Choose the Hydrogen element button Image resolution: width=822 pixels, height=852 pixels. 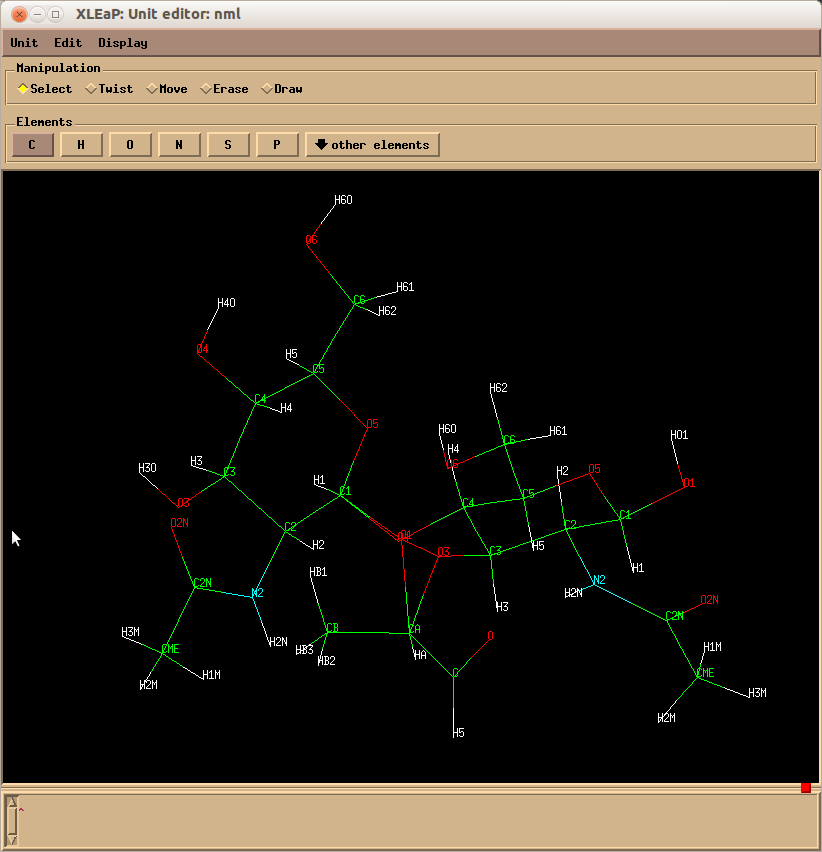pyautogui.click(x=81, y=145)
